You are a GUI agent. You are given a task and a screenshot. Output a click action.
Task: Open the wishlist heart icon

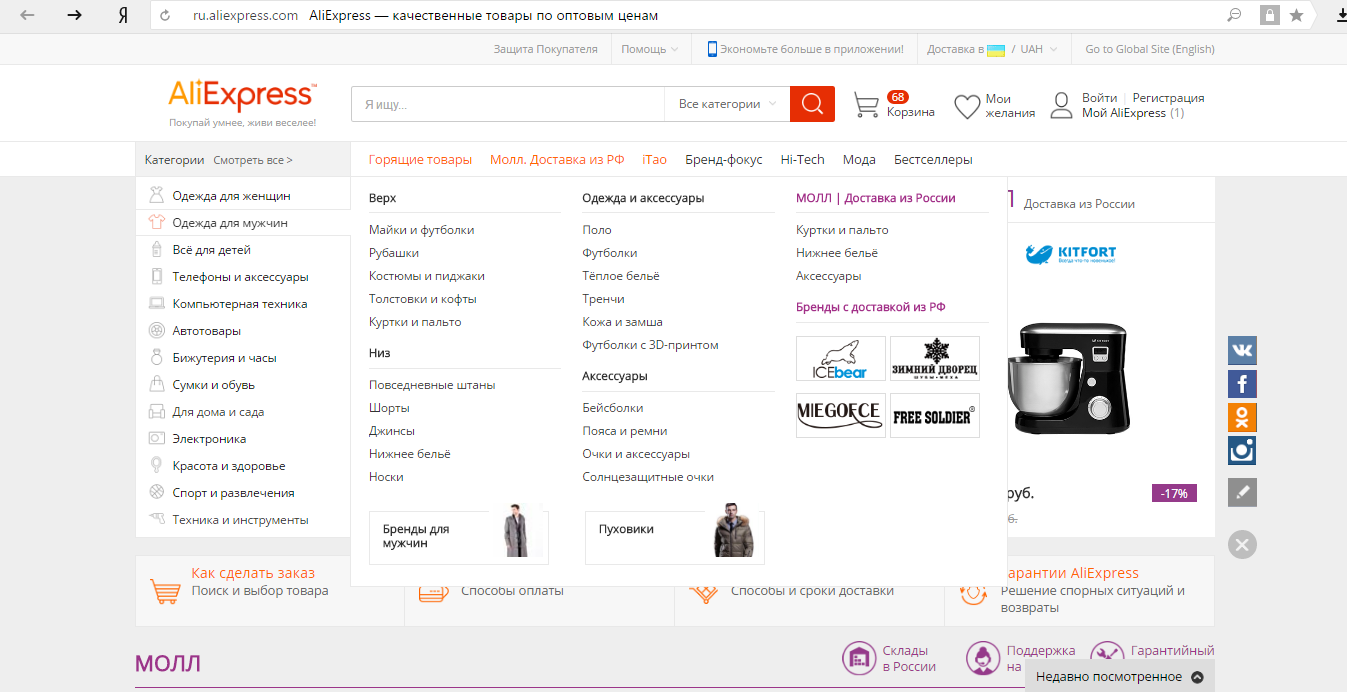(967, 106)
